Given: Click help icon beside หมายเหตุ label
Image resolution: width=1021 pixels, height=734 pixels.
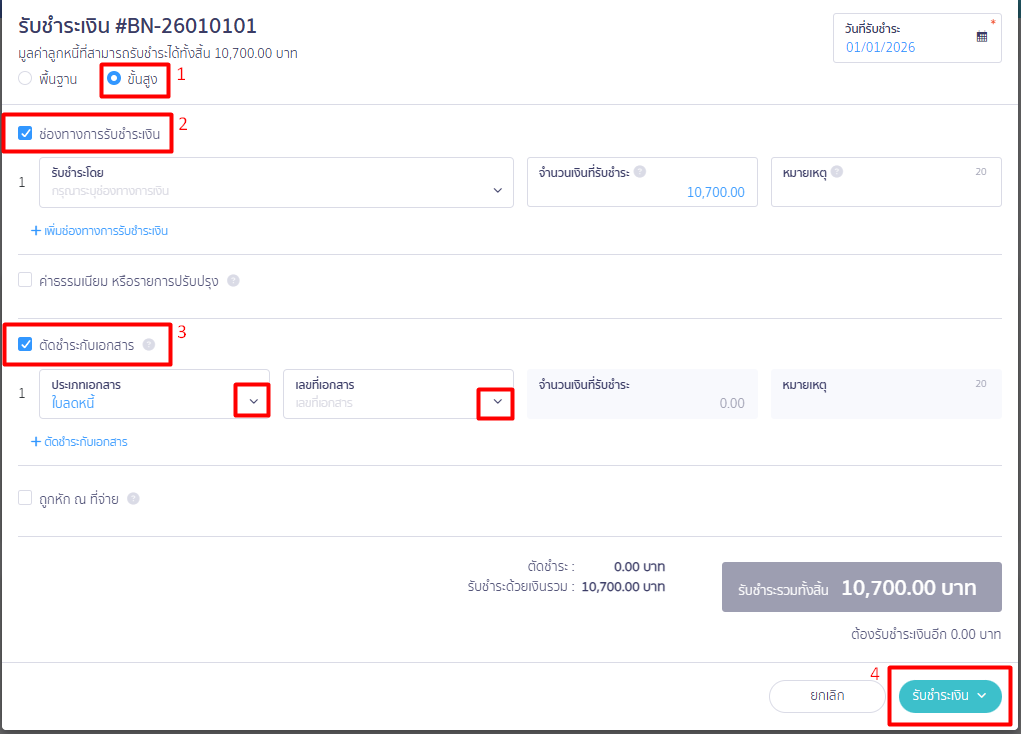Looking at the screenshot, I should pos(837,172).
